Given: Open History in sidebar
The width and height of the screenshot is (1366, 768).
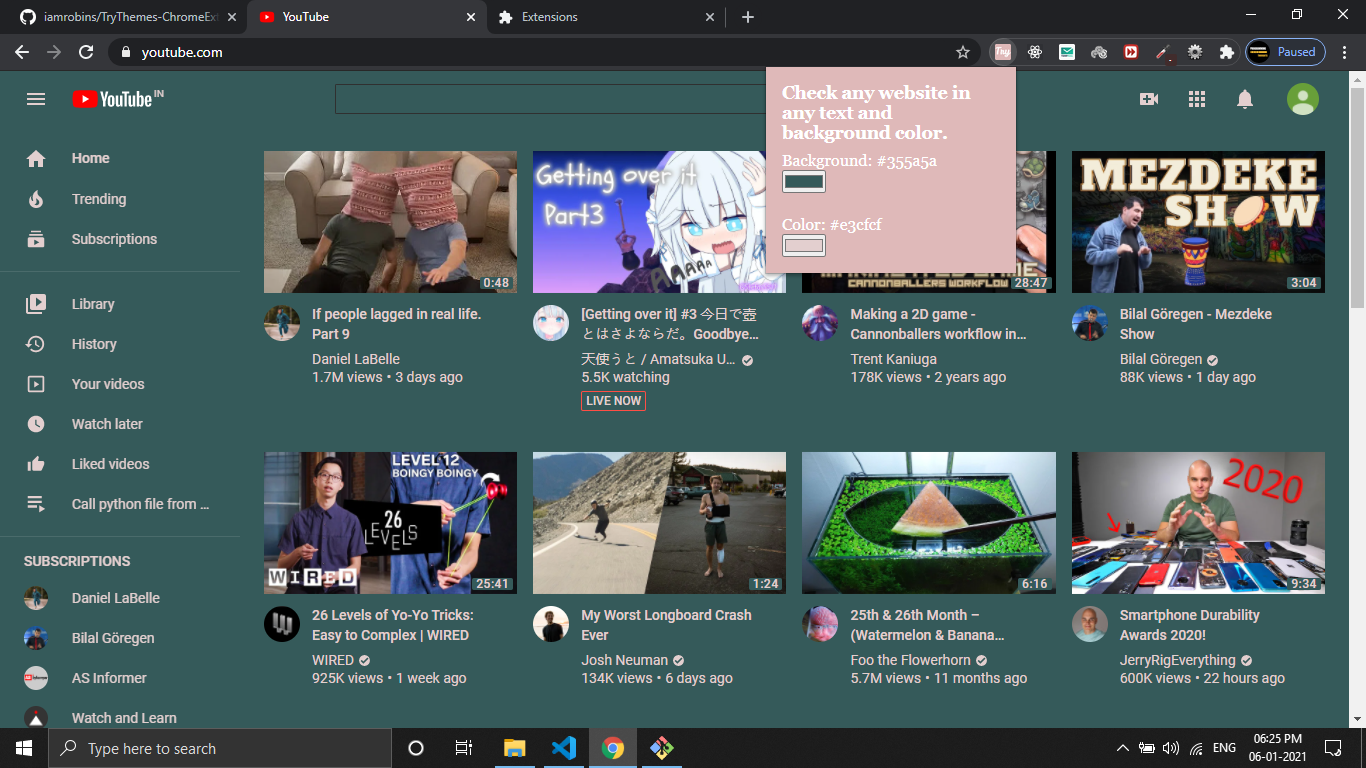Looking at the screenshot, I should [x=120, y=344].
